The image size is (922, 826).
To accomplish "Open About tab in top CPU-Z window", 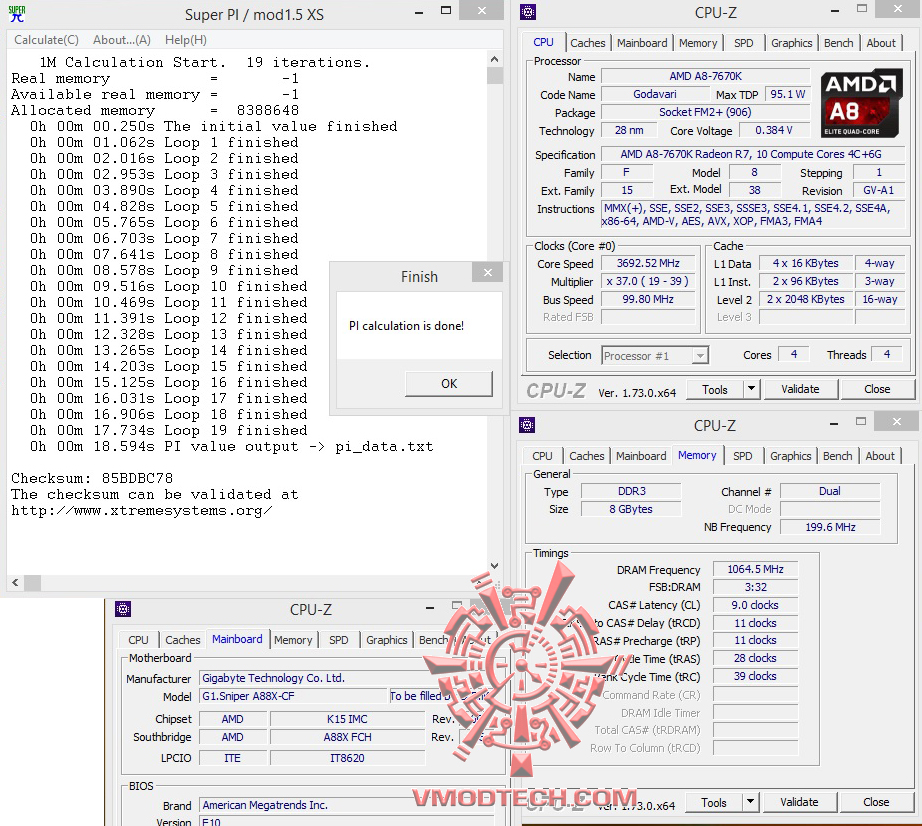I will [881, 43].
